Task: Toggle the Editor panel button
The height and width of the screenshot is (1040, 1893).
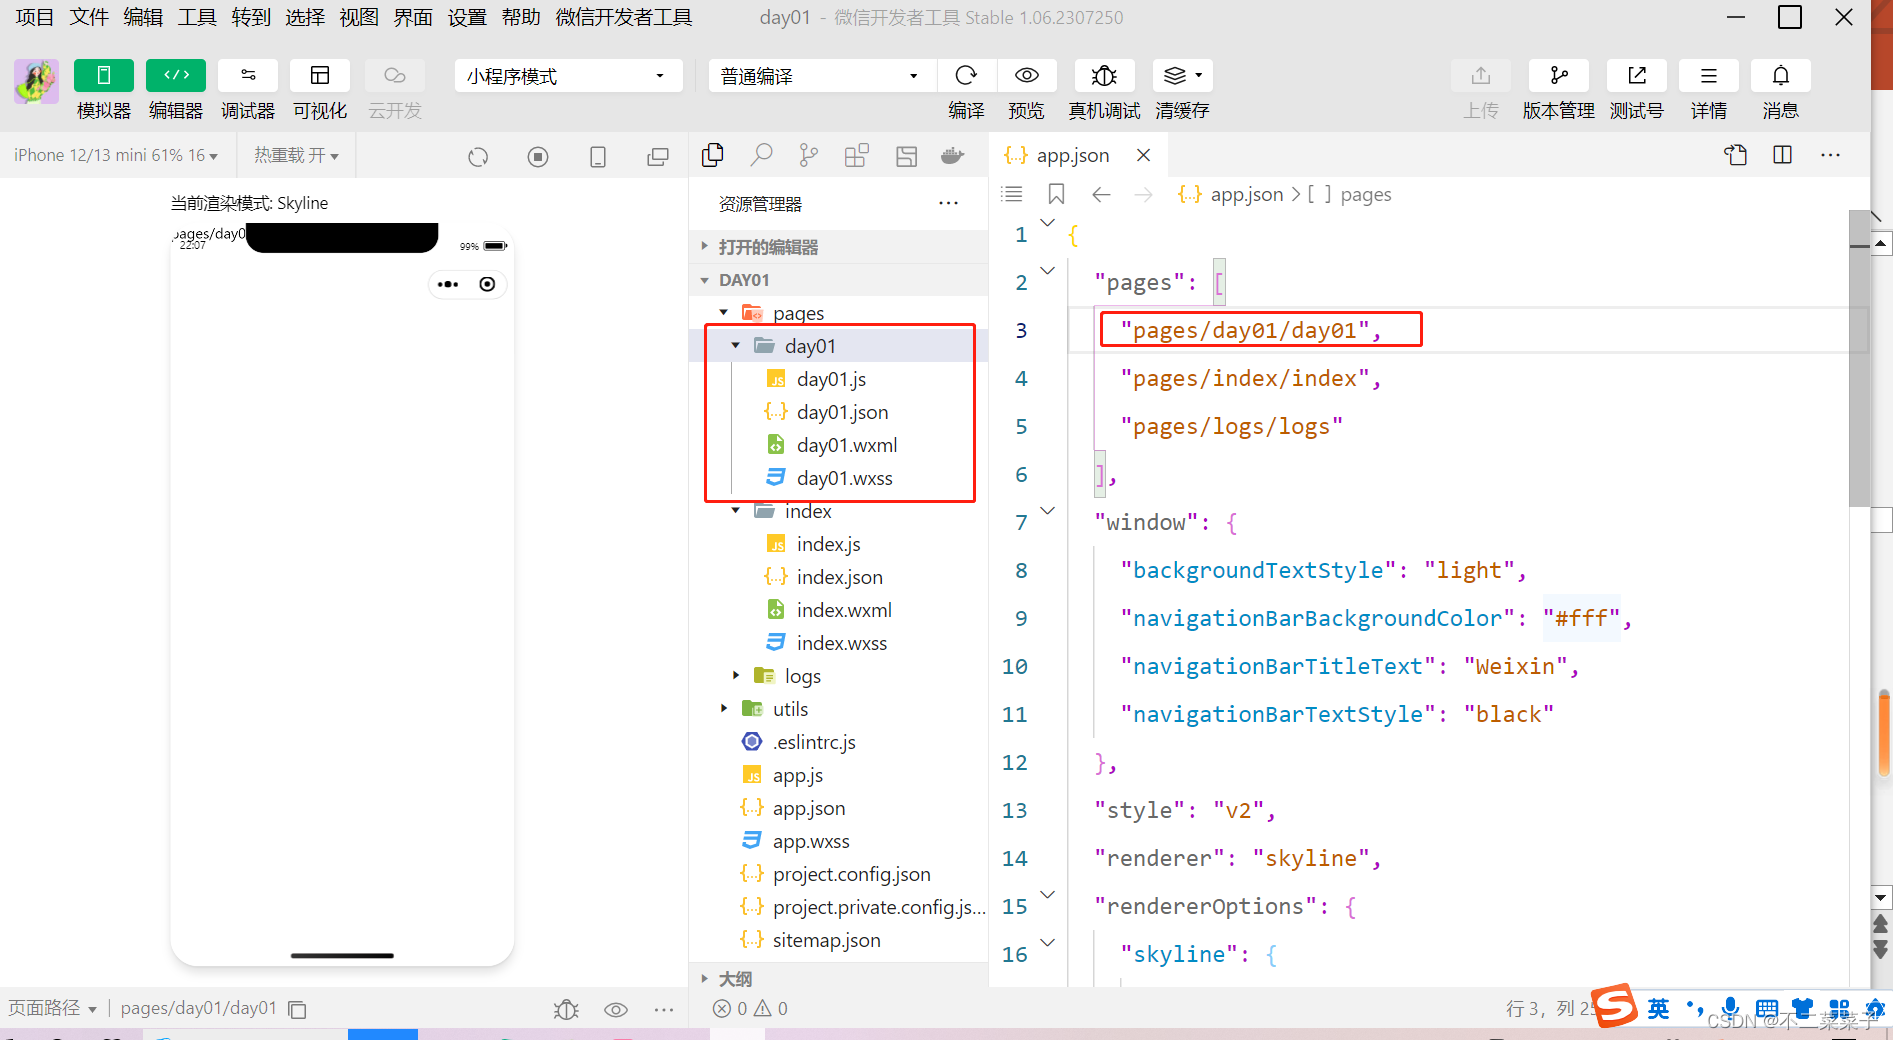Action: (176, 76)
